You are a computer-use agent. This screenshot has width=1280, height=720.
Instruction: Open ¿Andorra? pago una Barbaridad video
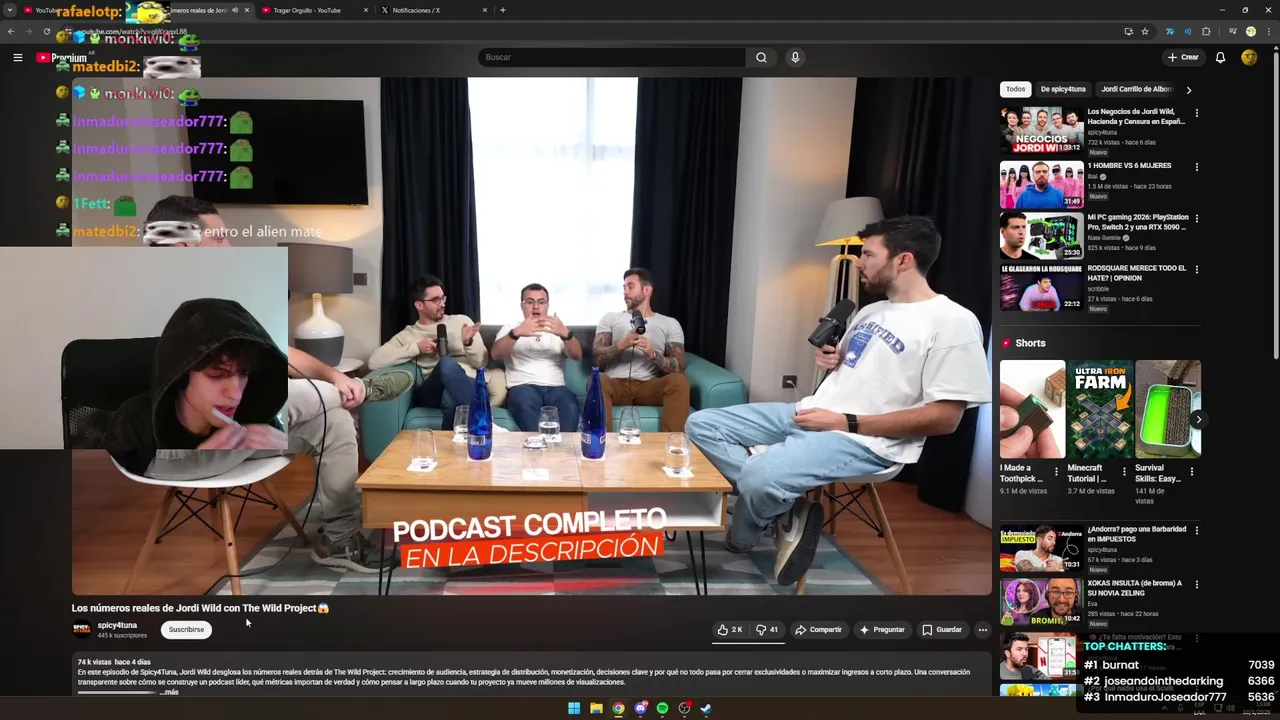(x=1041, y=548)
